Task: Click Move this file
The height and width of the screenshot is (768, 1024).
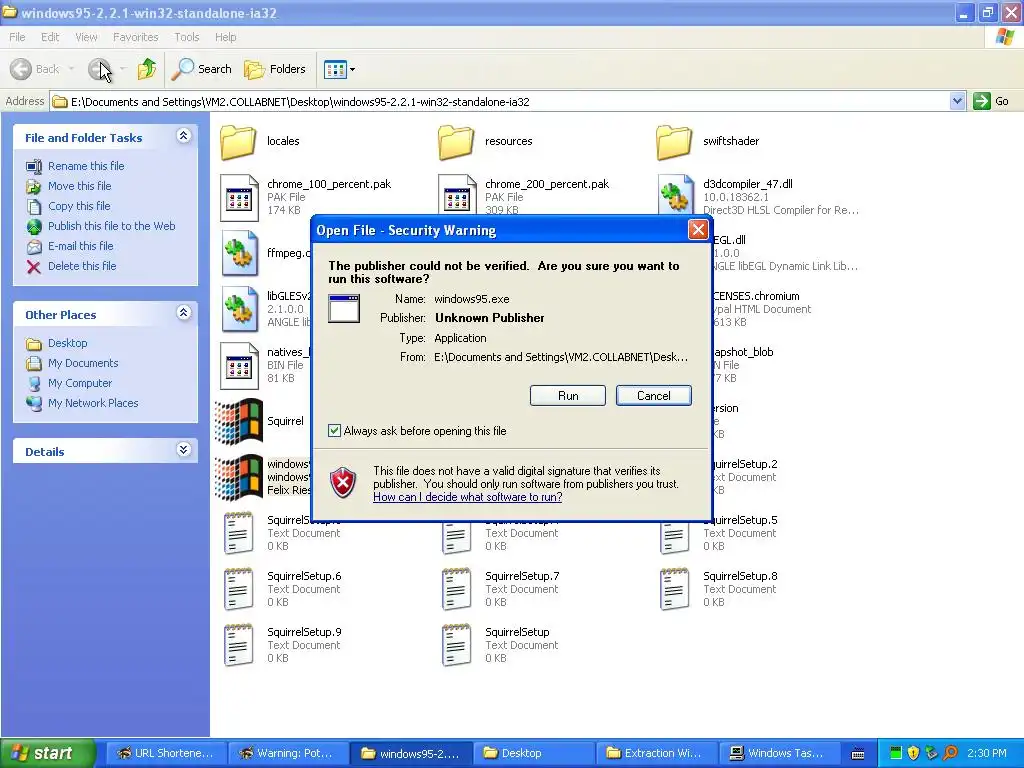Action: 79,186
